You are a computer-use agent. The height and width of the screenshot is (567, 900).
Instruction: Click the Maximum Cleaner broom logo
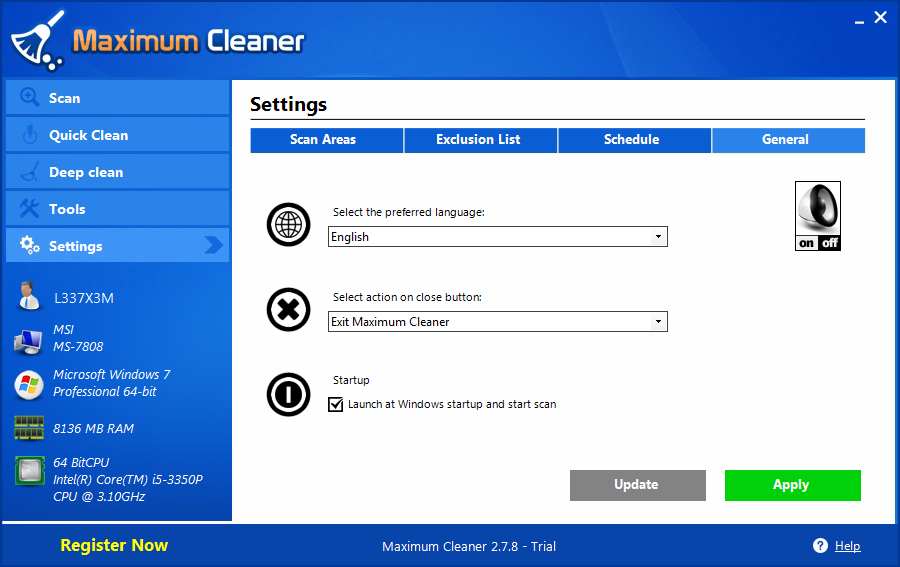click(38, 41)
